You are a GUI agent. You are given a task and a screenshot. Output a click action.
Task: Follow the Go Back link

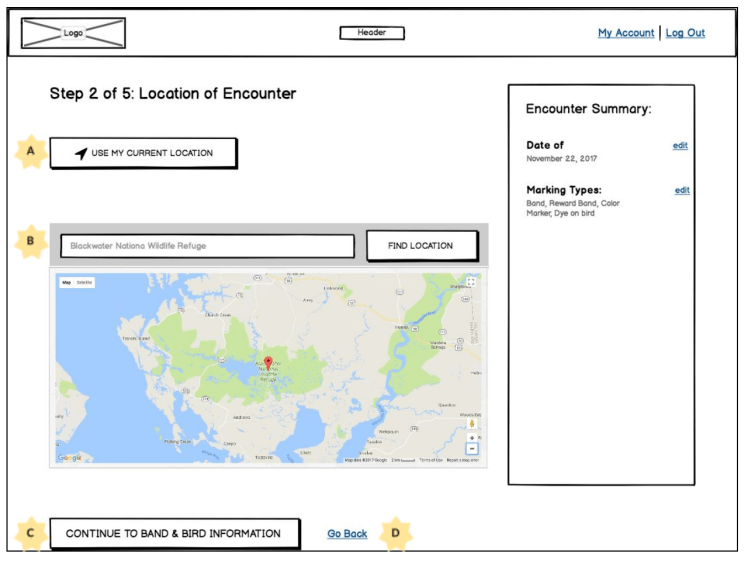pos(347,534)
